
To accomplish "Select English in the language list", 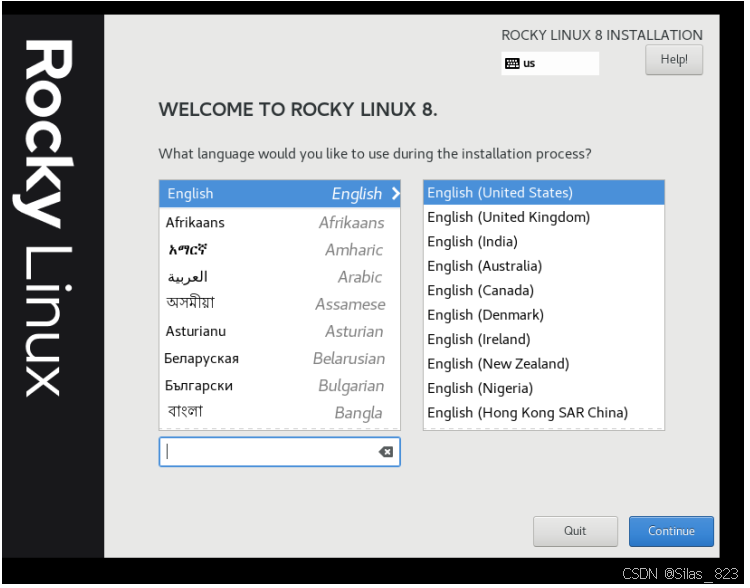I will coord(281,194).
